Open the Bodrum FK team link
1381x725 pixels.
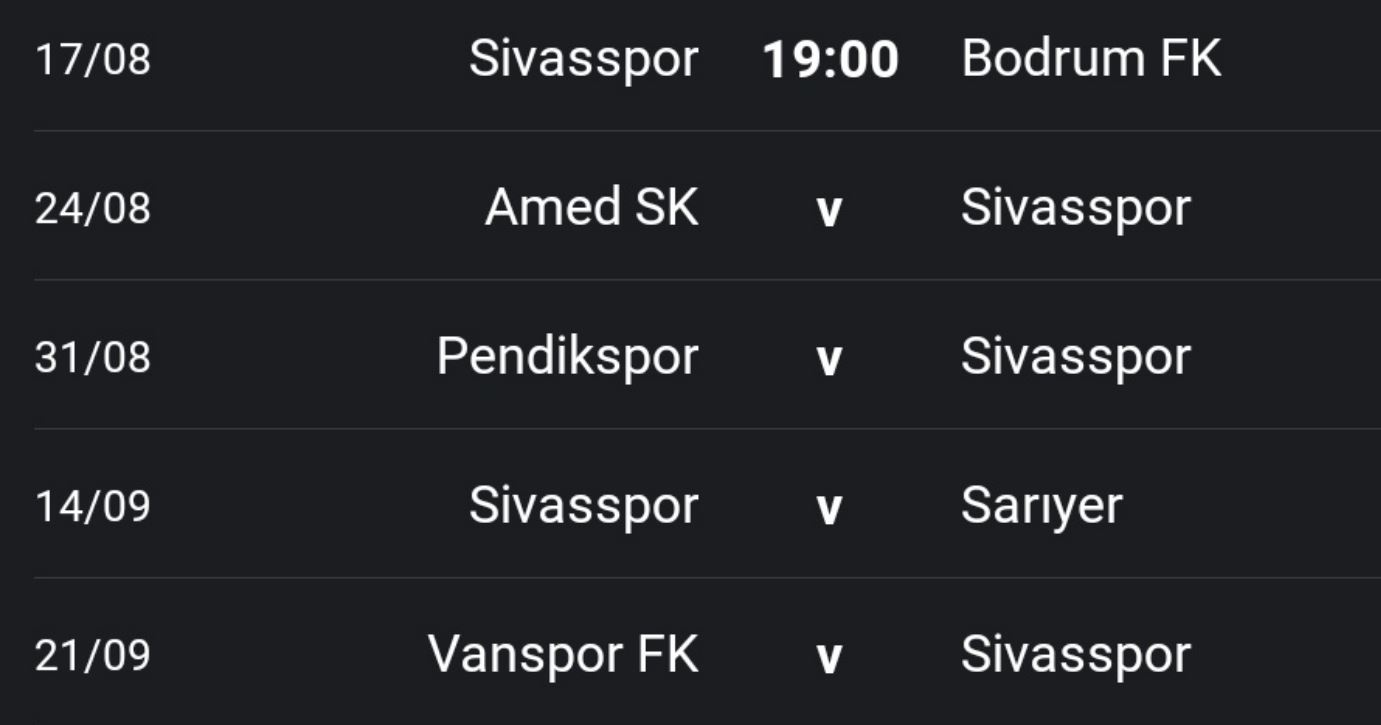tap(1091, 60)
